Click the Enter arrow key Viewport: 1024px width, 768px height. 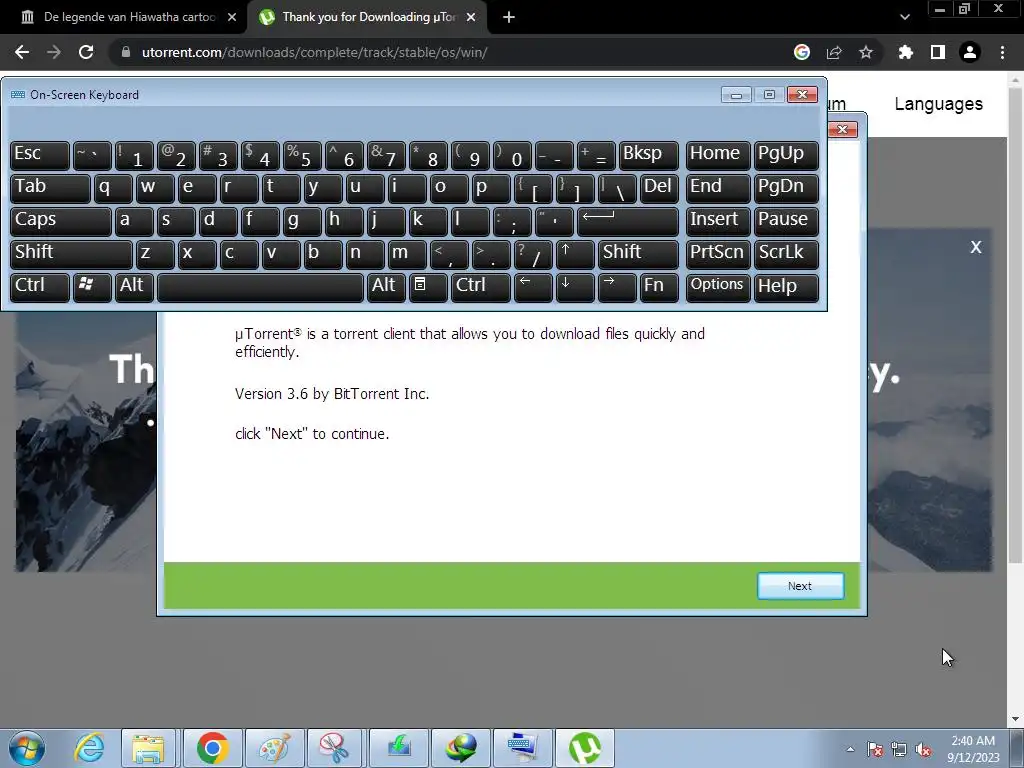pyautogui.click(x=628, y=221)
